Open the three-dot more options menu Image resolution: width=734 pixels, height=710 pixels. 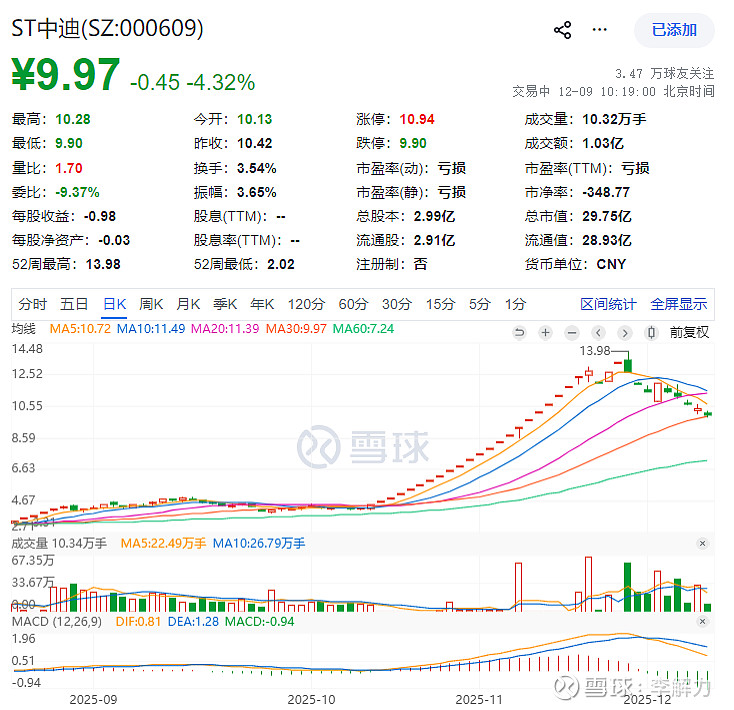[599, 30]
